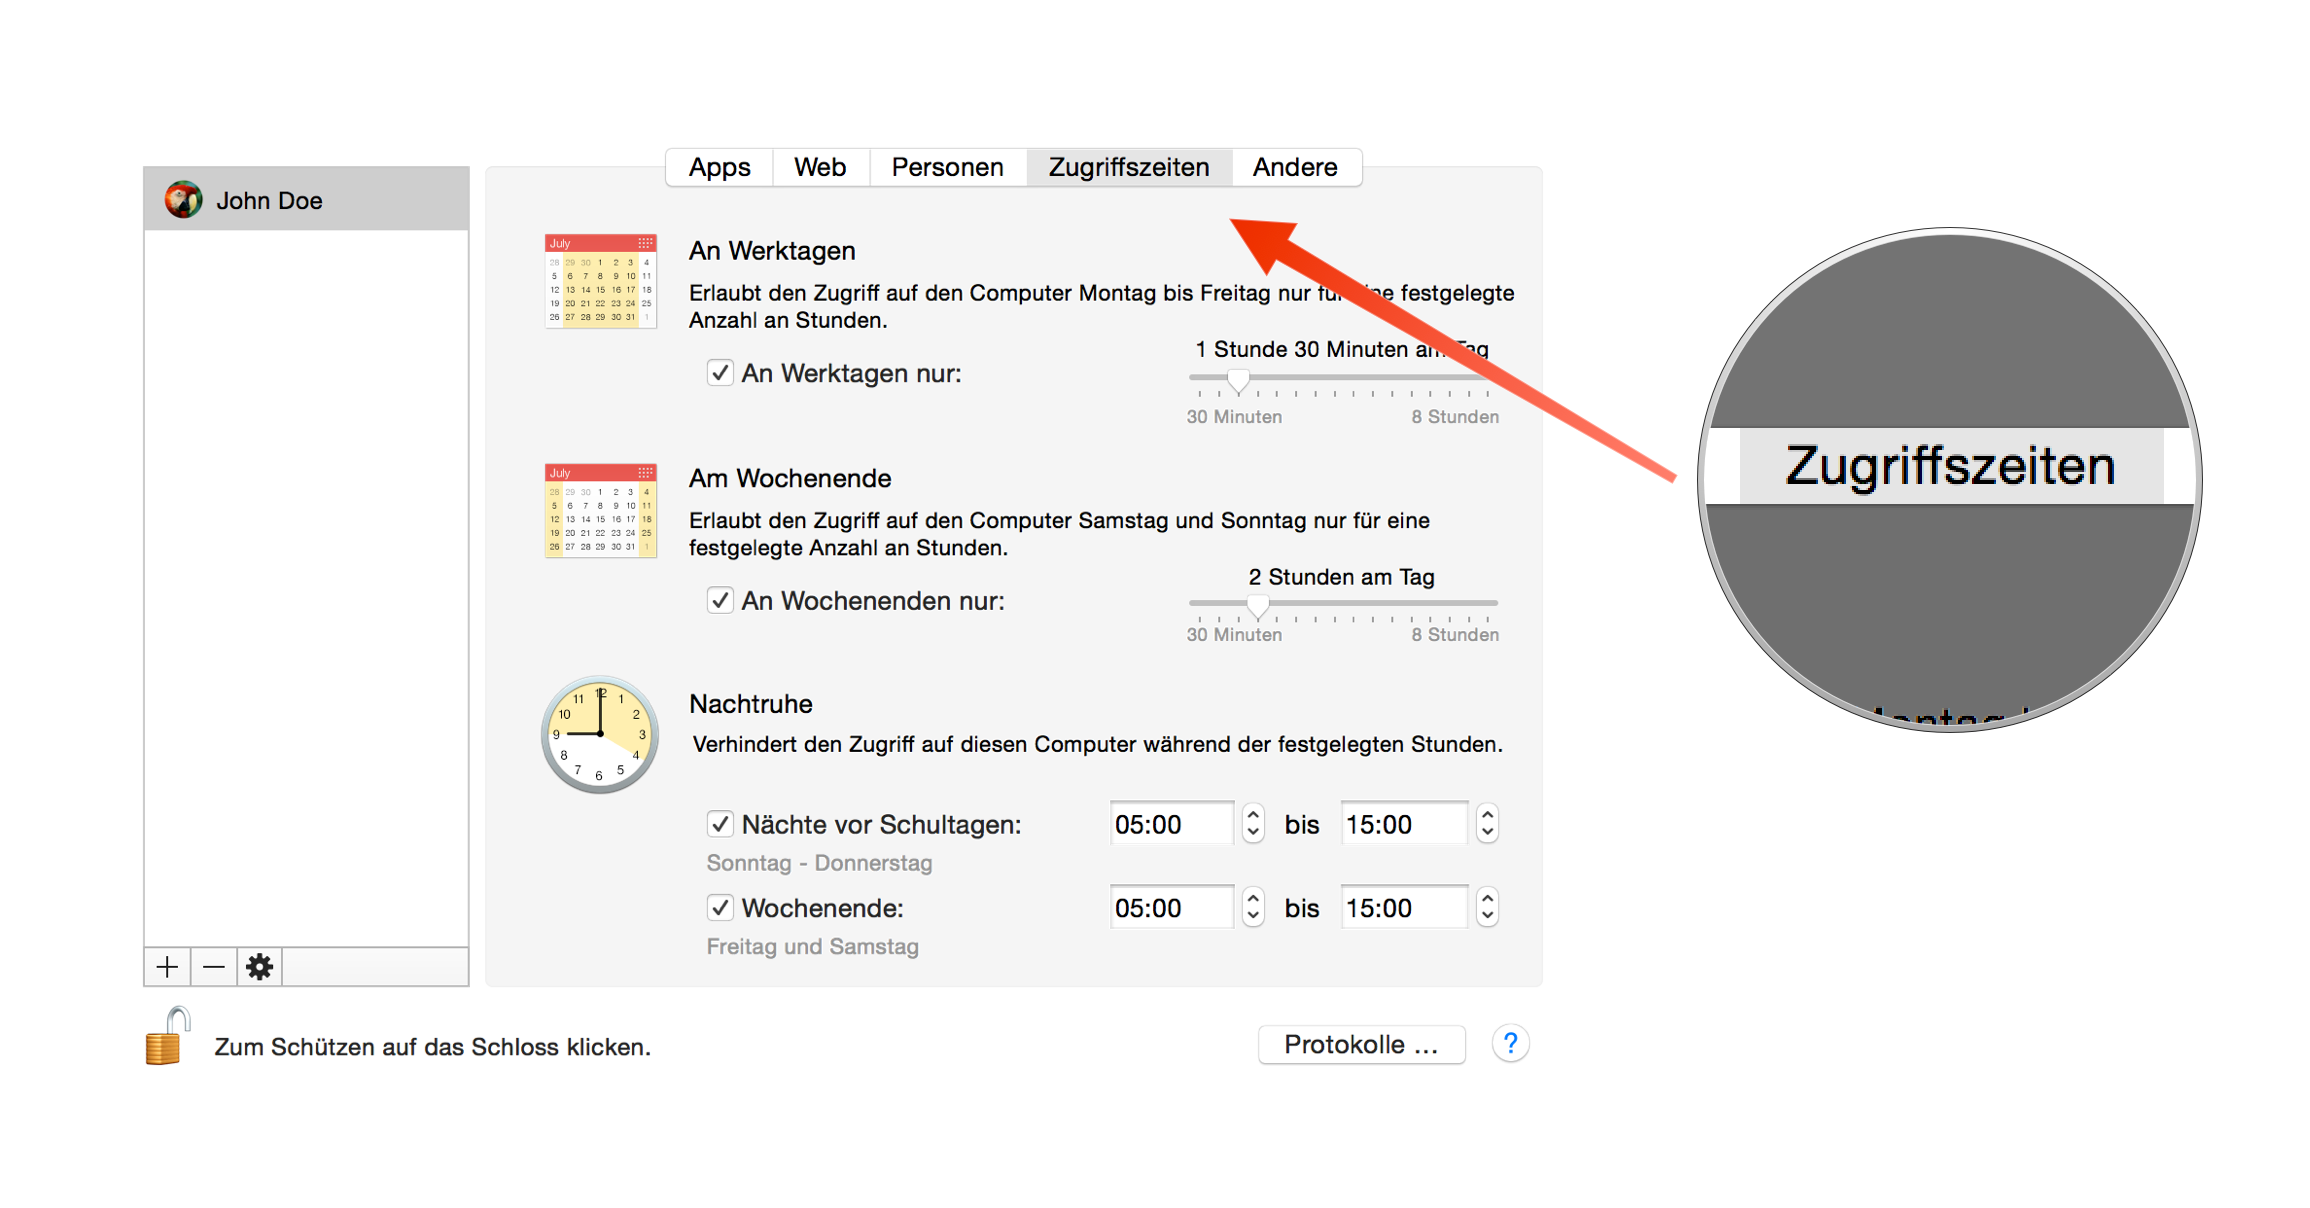Add a new user with the plus icon
Image resolution: width=2310 pixels, height=1208 pixels.
click(x=166, y=966)
